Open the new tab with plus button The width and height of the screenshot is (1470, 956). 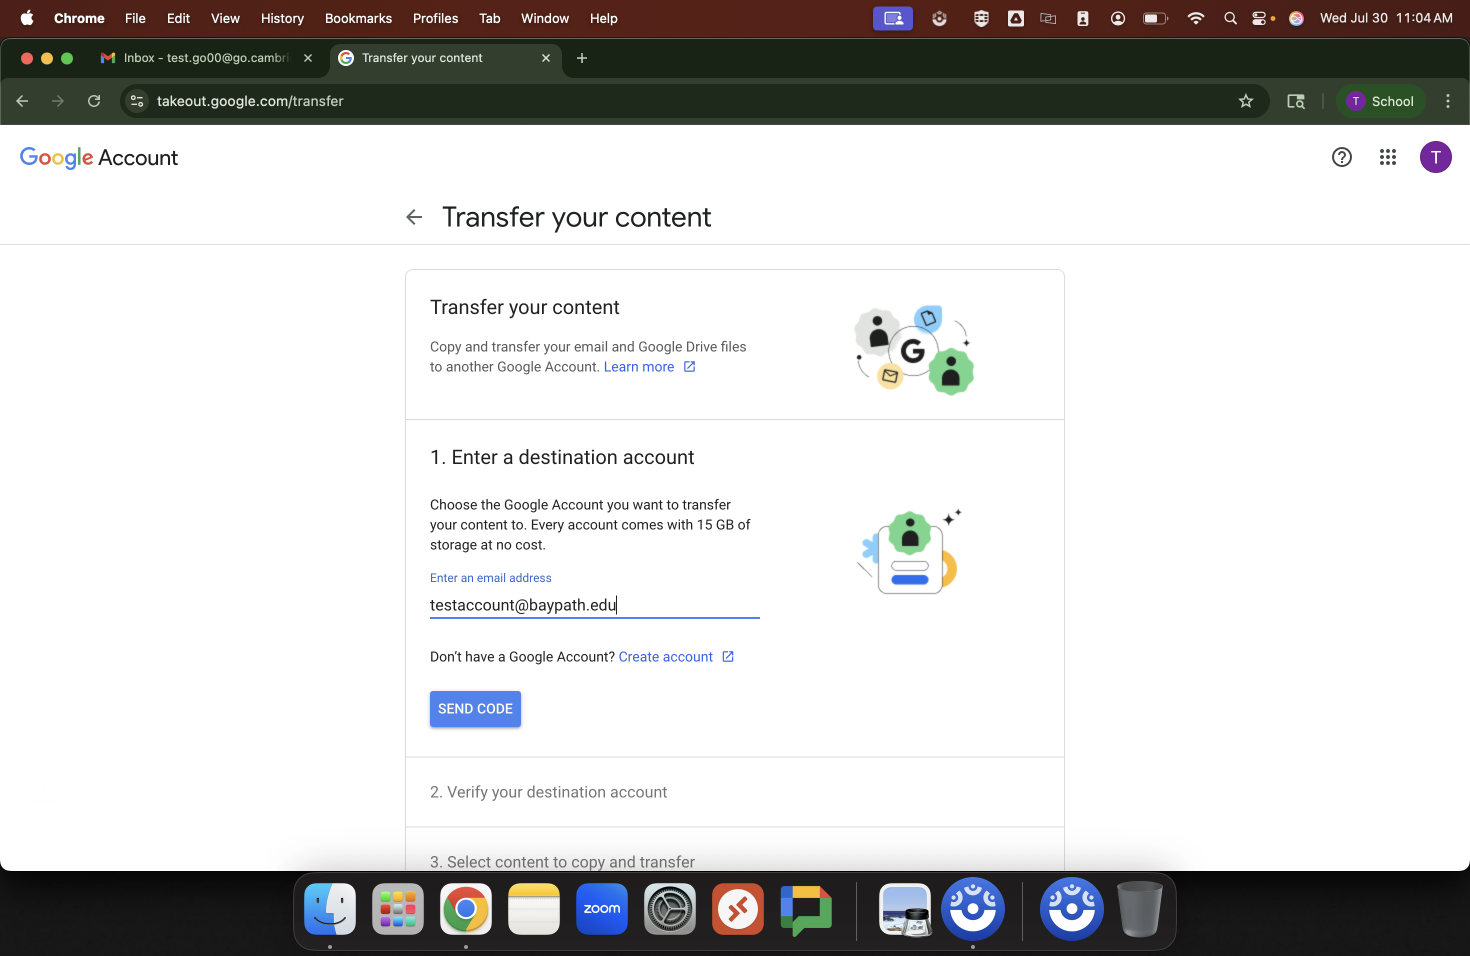tap(582, 58)
